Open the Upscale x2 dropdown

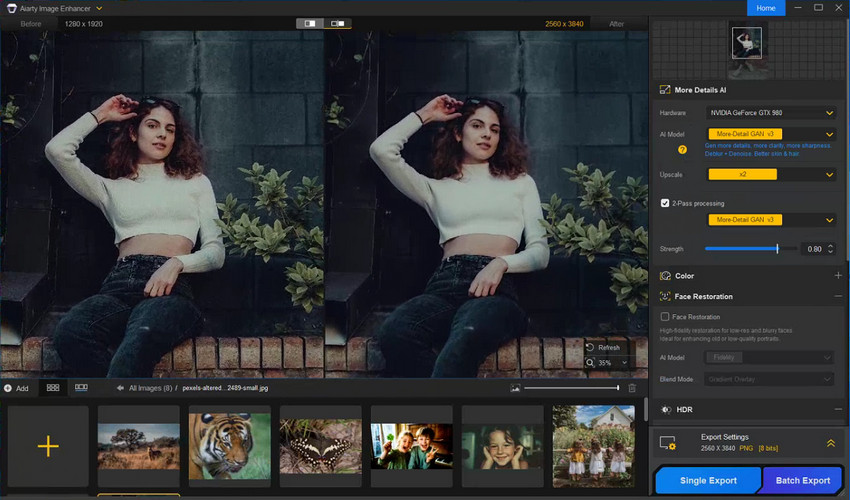coord(771,175)
